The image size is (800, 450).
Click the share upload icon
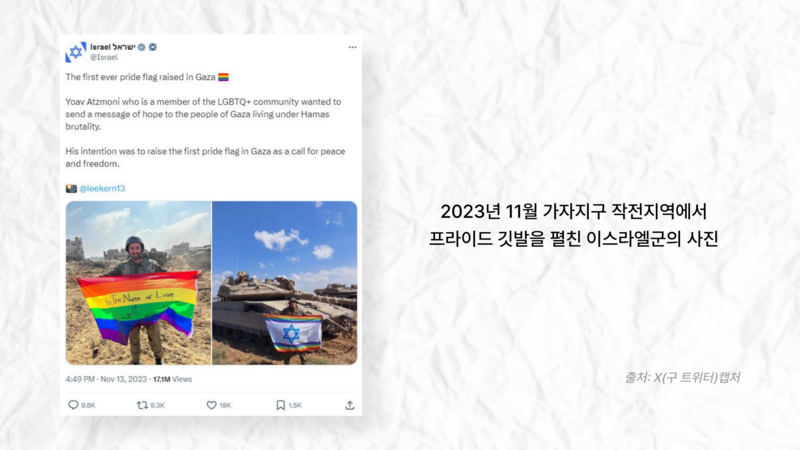[x=349, y=405]
